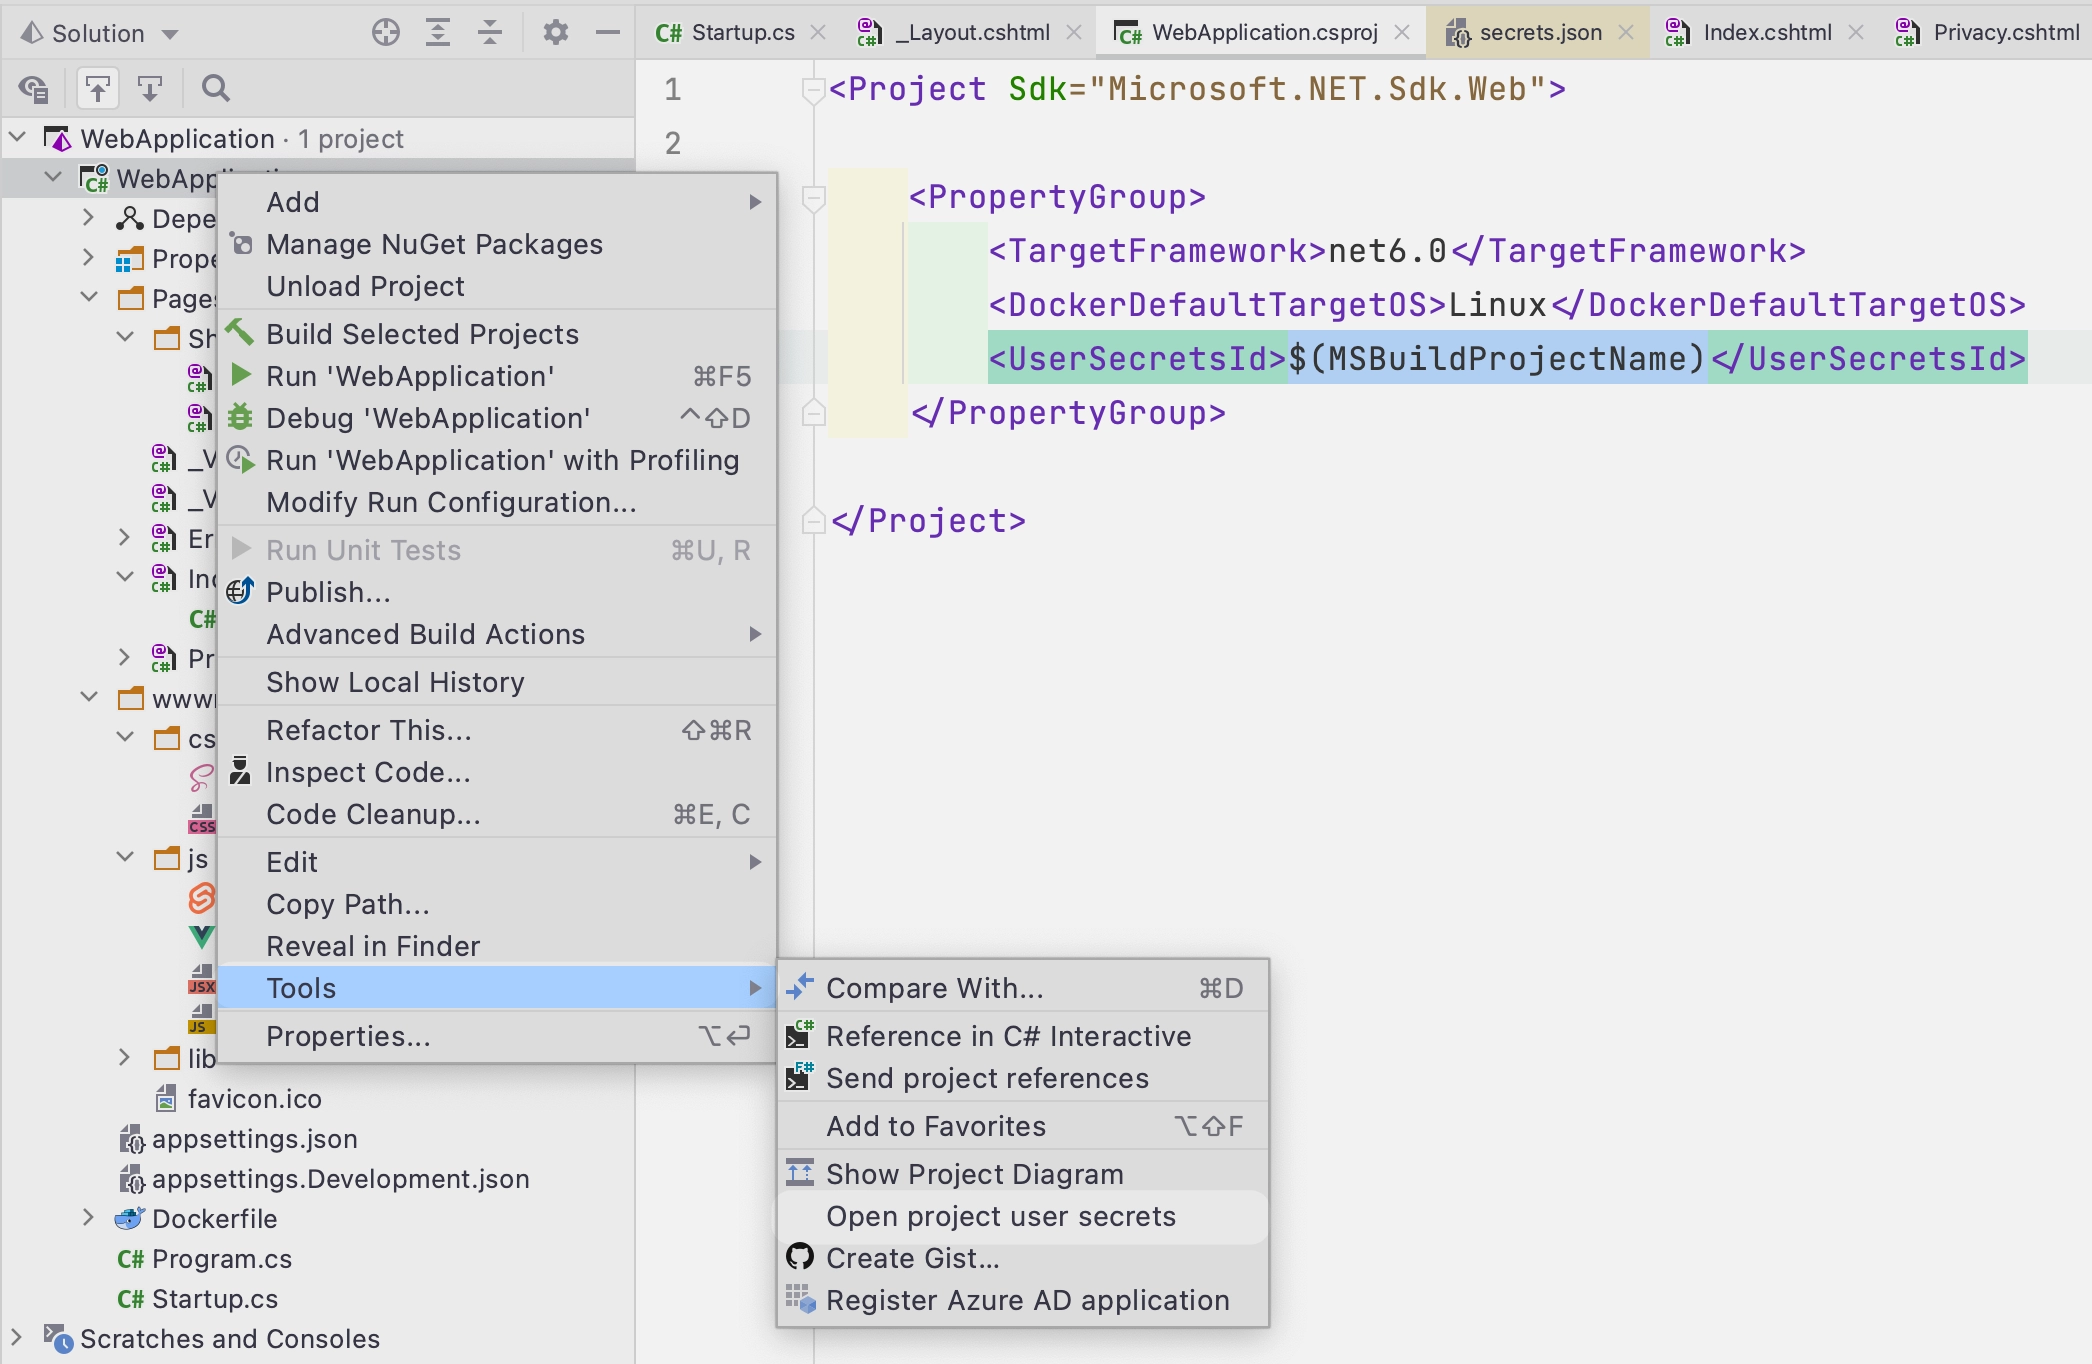Viewport: 2092px width, 1364px height.
Task: Open Properties… from context menu
Action: pyautogui.click(x=497, y=1036)
